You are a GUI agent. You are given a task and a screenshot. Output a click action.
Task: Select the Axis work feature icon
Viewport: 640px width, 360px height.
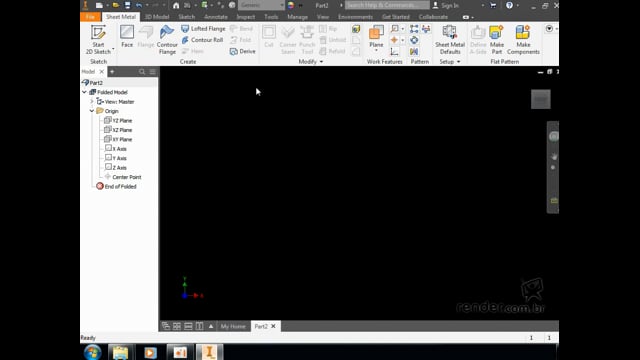click(x=394, y=29)
